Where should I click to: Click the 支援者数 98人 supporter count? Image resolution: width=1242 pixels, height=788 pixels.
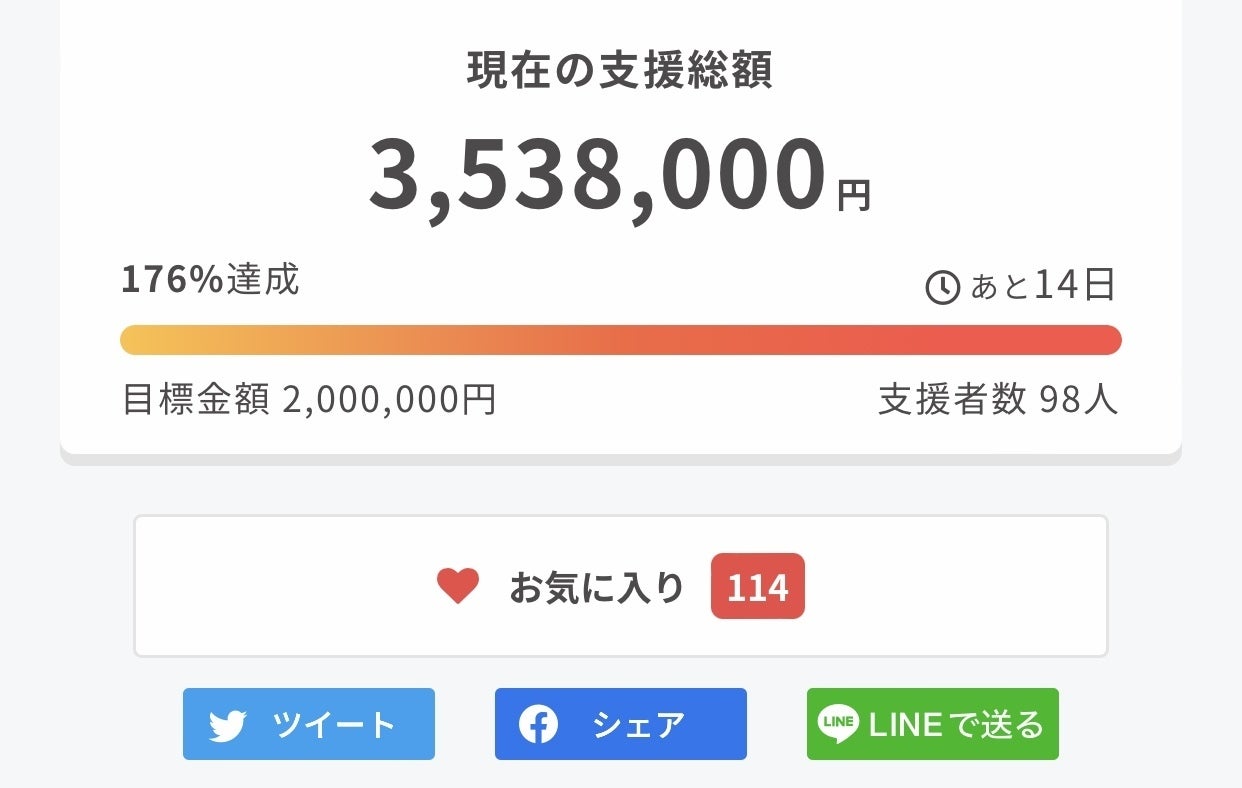click(x=998, y=400)
